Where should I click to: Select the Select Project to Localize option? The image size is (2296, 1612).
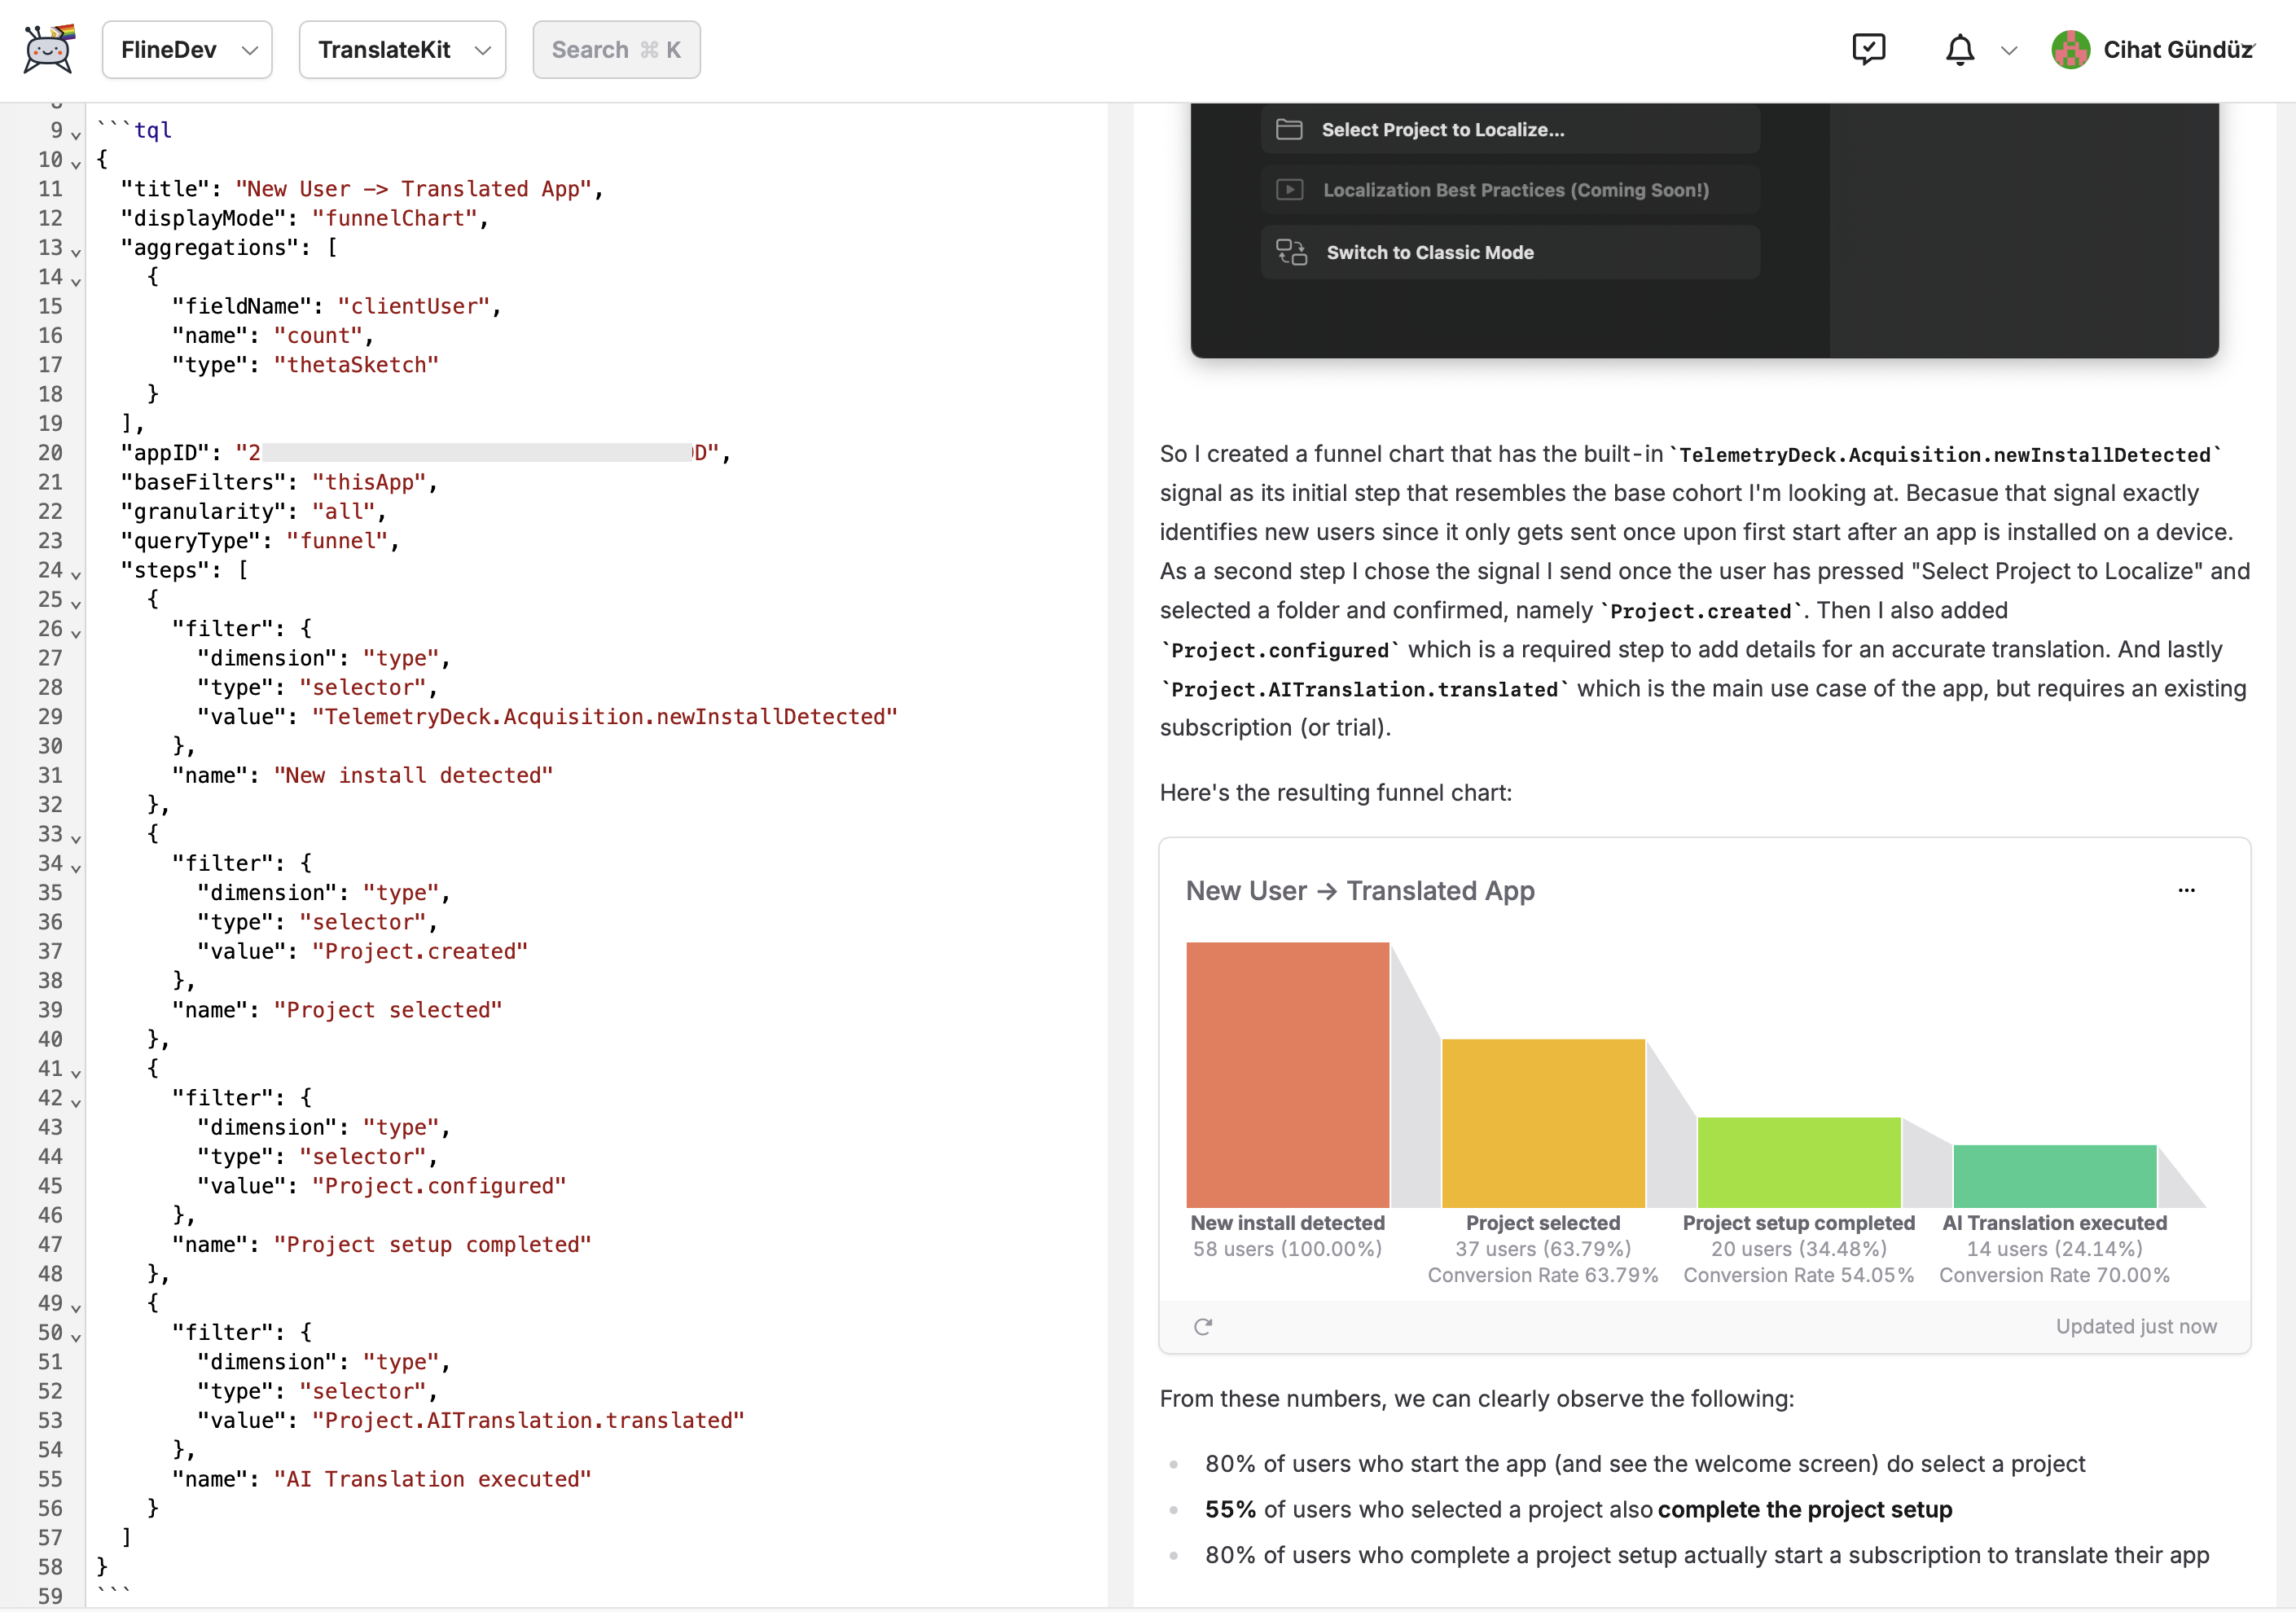point(1443,128)
